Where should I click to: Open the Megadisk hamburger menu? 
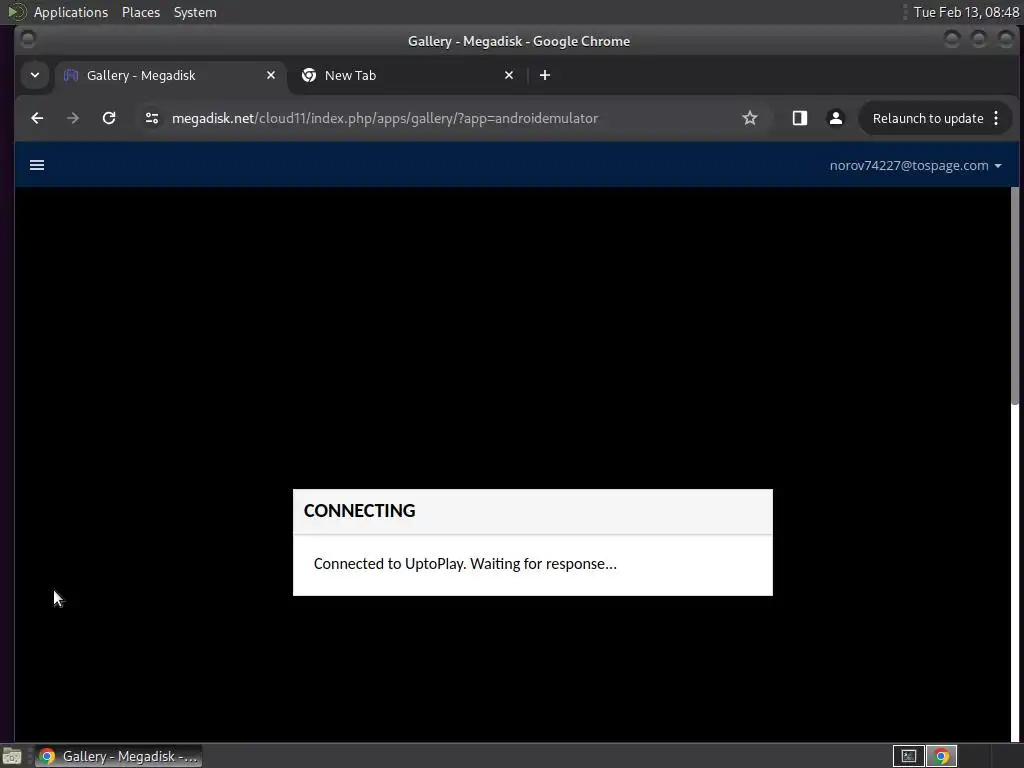[x=37, y=165]
